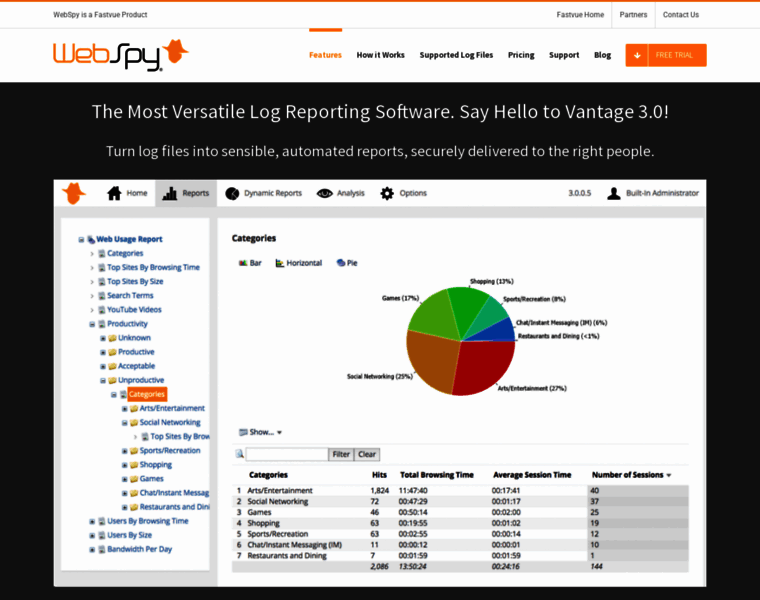Click the Acceptable folder icon

click(x=112, y=366)
